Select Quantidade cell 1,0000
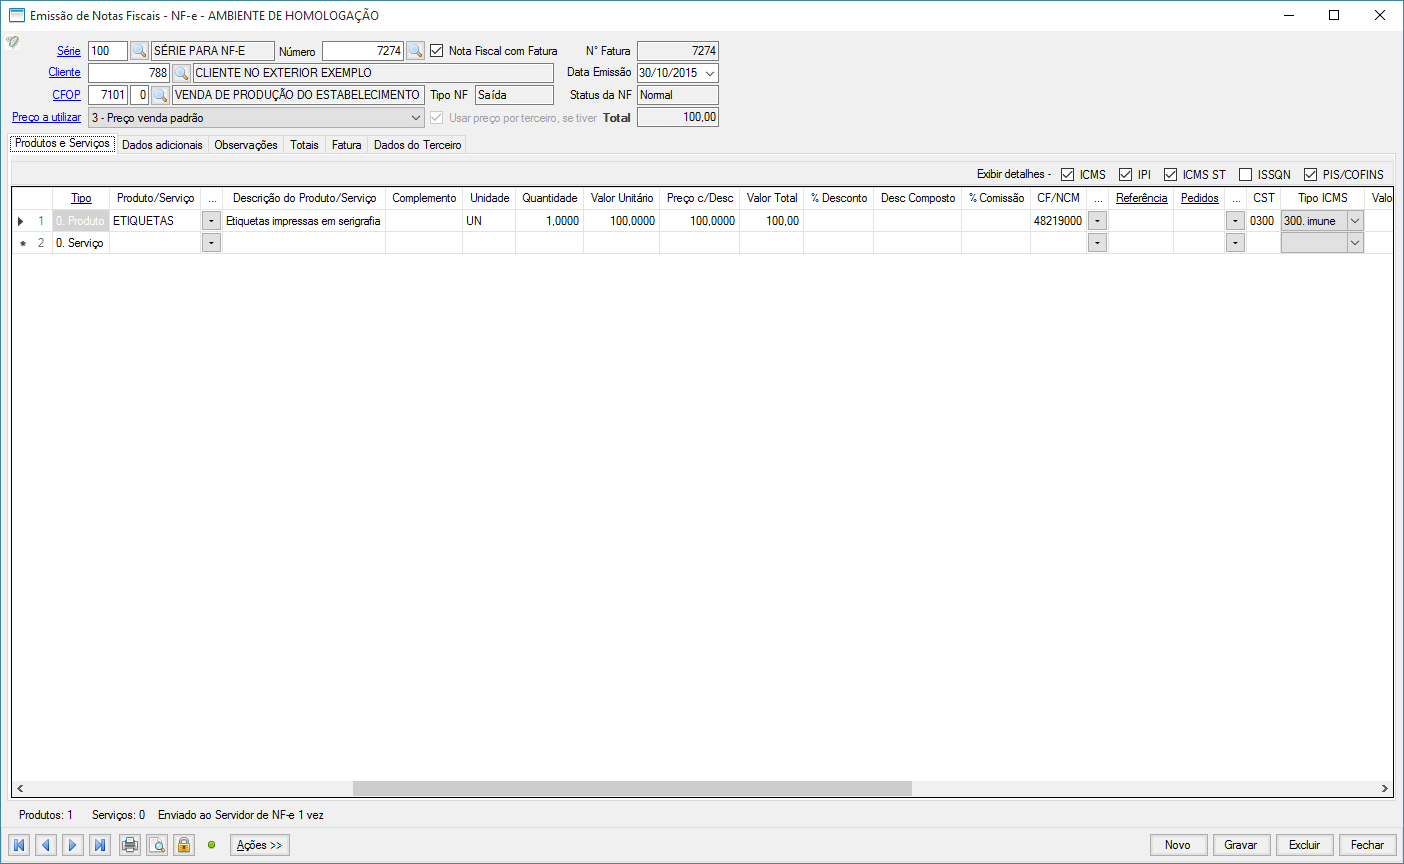This screenshot has height=864, width=1404. pos(549,221)
